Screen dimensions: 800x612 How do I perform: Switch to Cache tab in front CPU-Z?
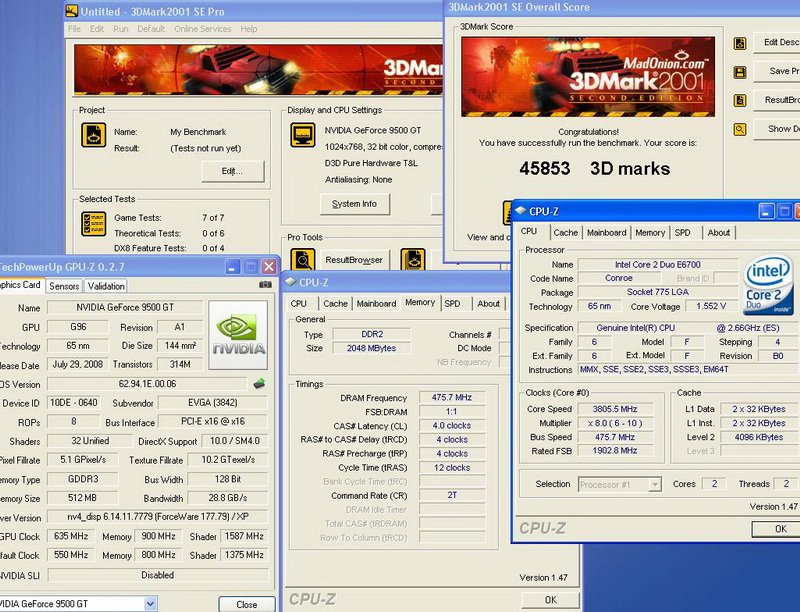(x=566, y=233)
